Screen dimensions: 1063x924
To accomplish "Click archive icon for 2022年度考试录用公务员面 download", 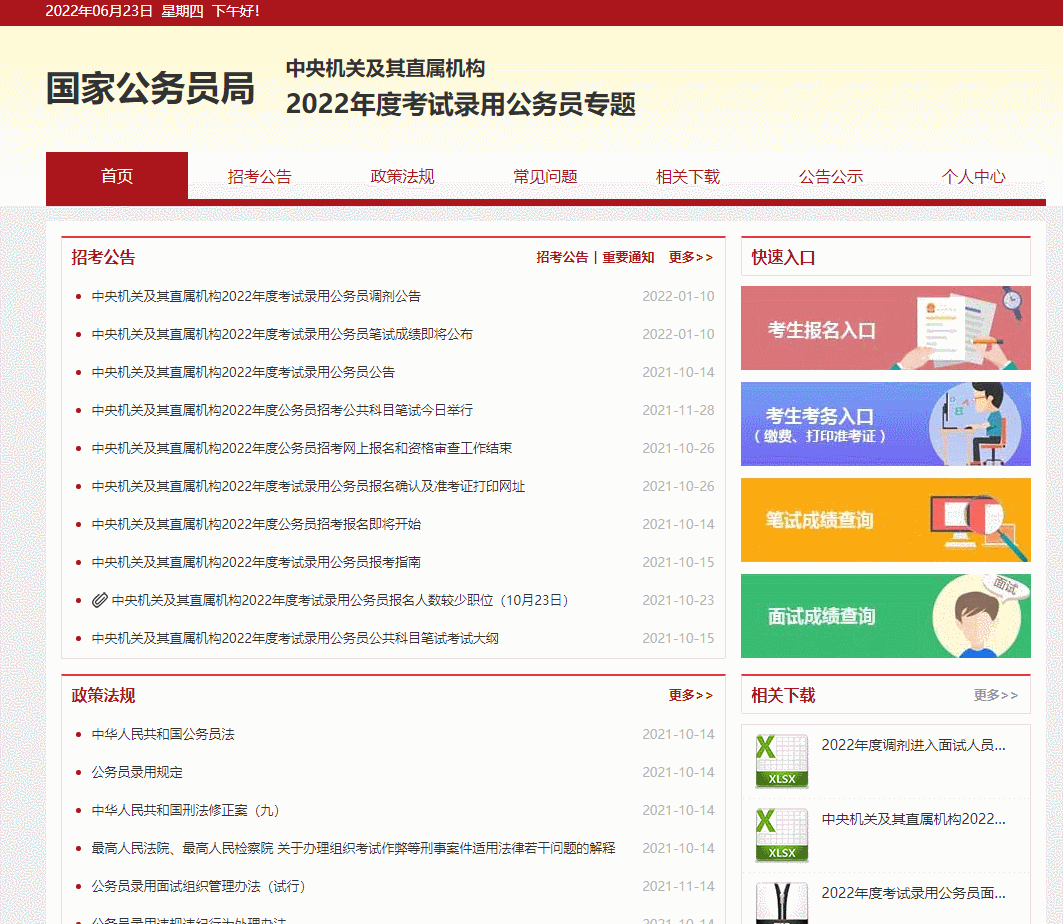I will click(x=782, y=903).
